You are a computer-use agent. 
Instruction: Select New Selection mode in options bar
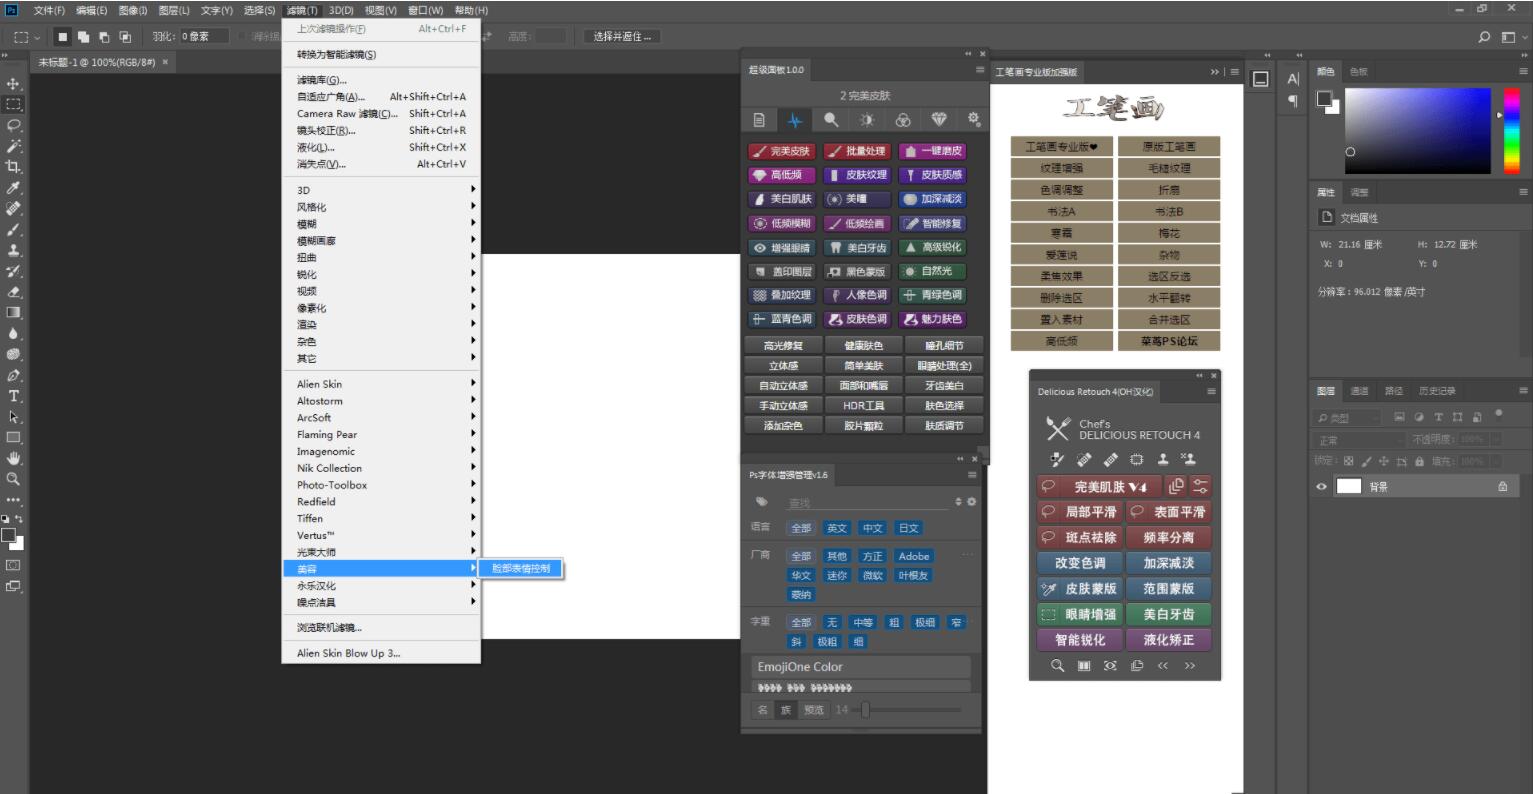[62, 37]
